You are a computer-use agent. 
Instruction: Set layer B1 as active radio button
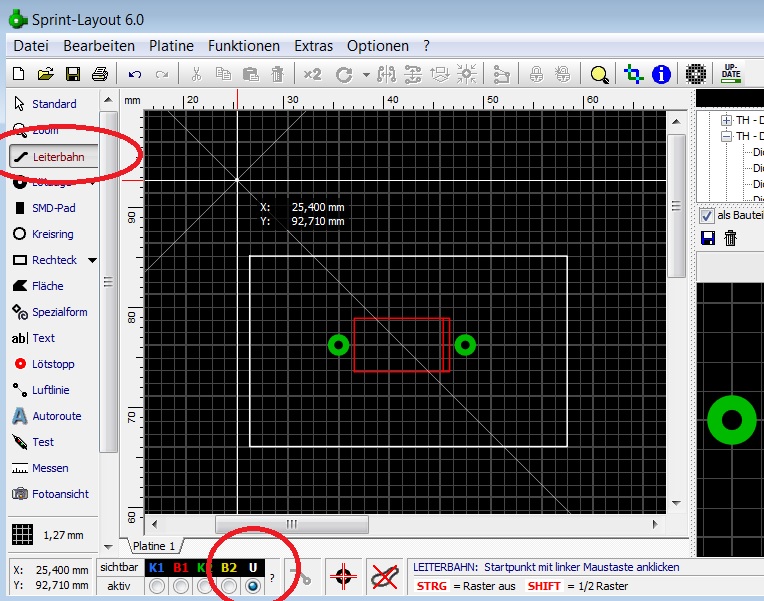pyautogui.click(x=181, y=586)
